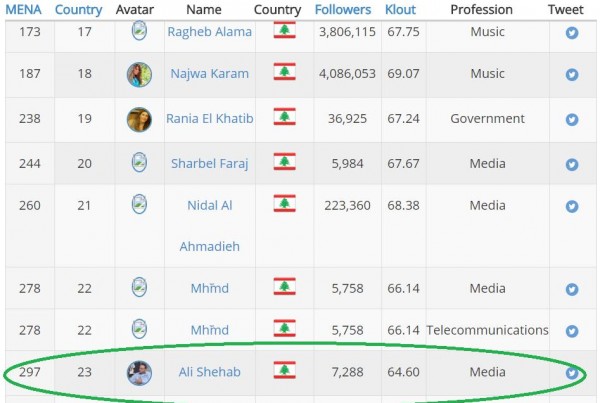Click tweet icon for Sharbel Faraj
The width and height of the screenshot is (600, 403).
572,163
